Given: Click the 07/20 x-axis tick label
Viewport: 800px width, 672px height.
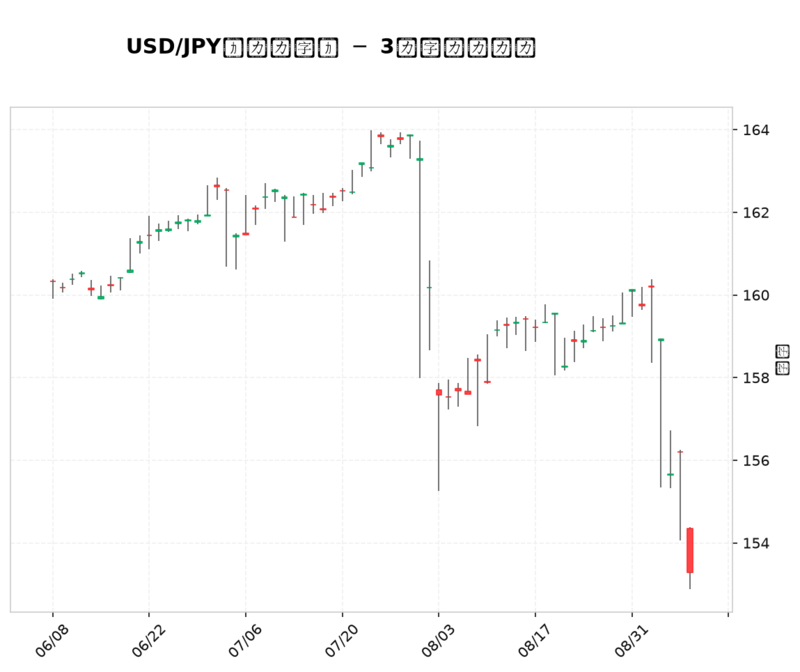Looking at the screenshot, I should (341, 640).
